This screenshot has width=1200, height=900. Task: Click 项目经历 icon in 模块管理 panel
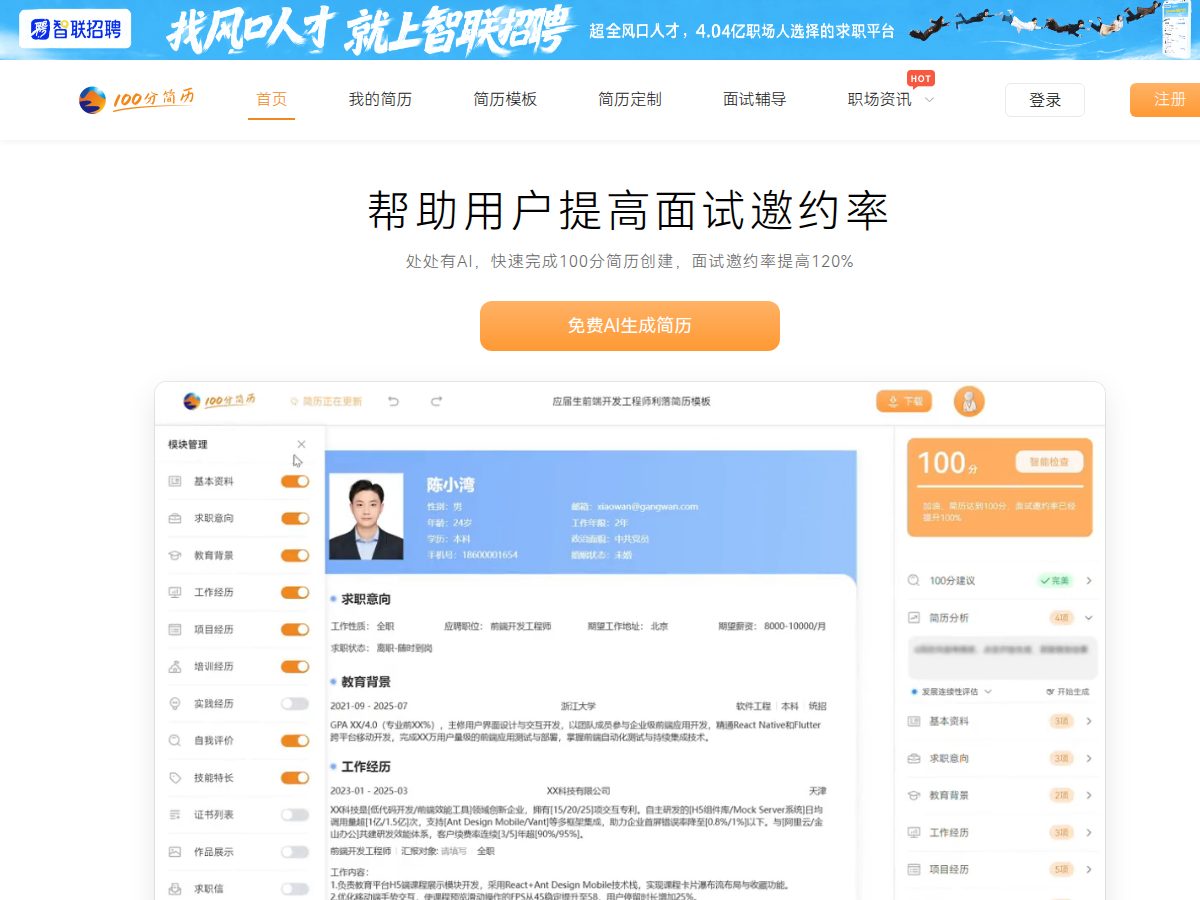click(x=175, y=629)
